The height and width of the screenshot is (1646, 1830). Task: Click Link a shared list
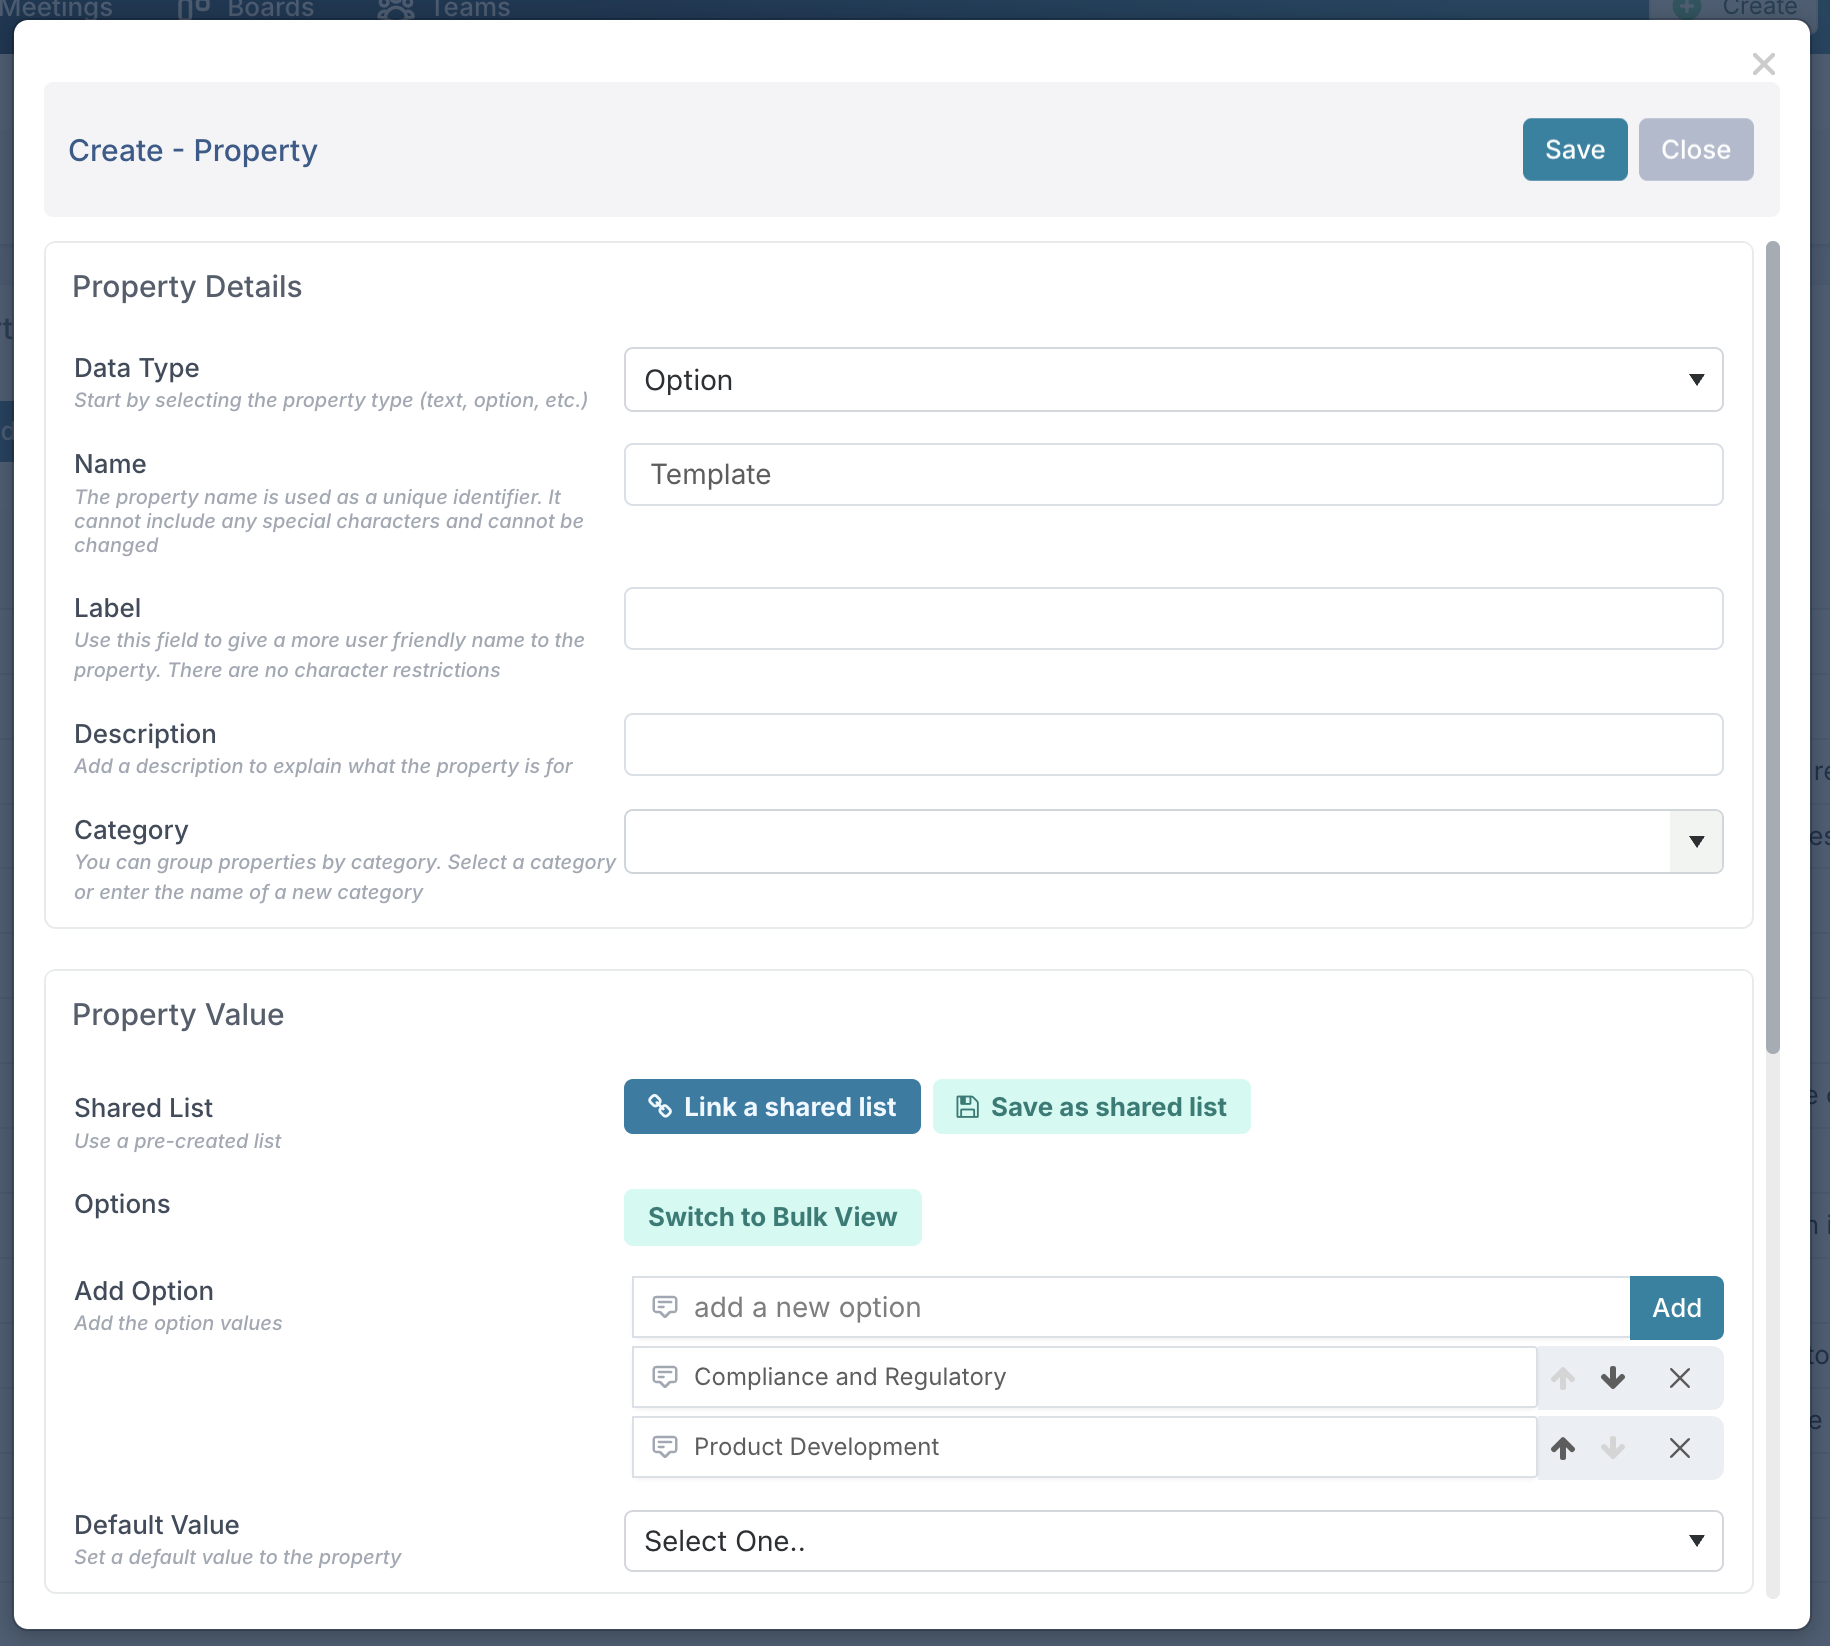tap(772, 1107)
